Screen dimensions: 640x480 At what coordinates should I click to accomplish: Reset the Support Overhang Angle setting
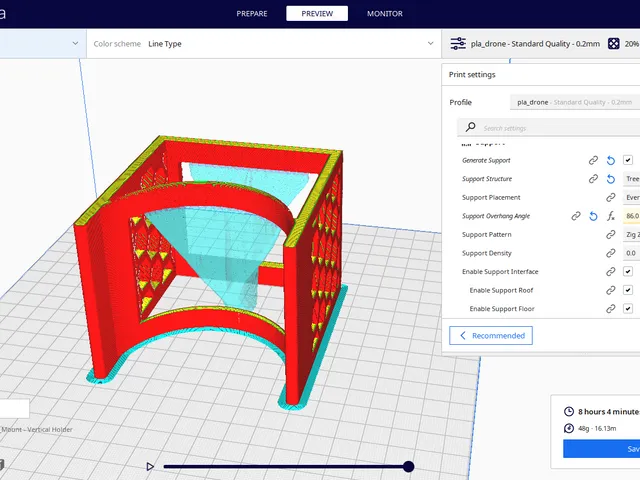pyautogui.click(x=593, y=216)
